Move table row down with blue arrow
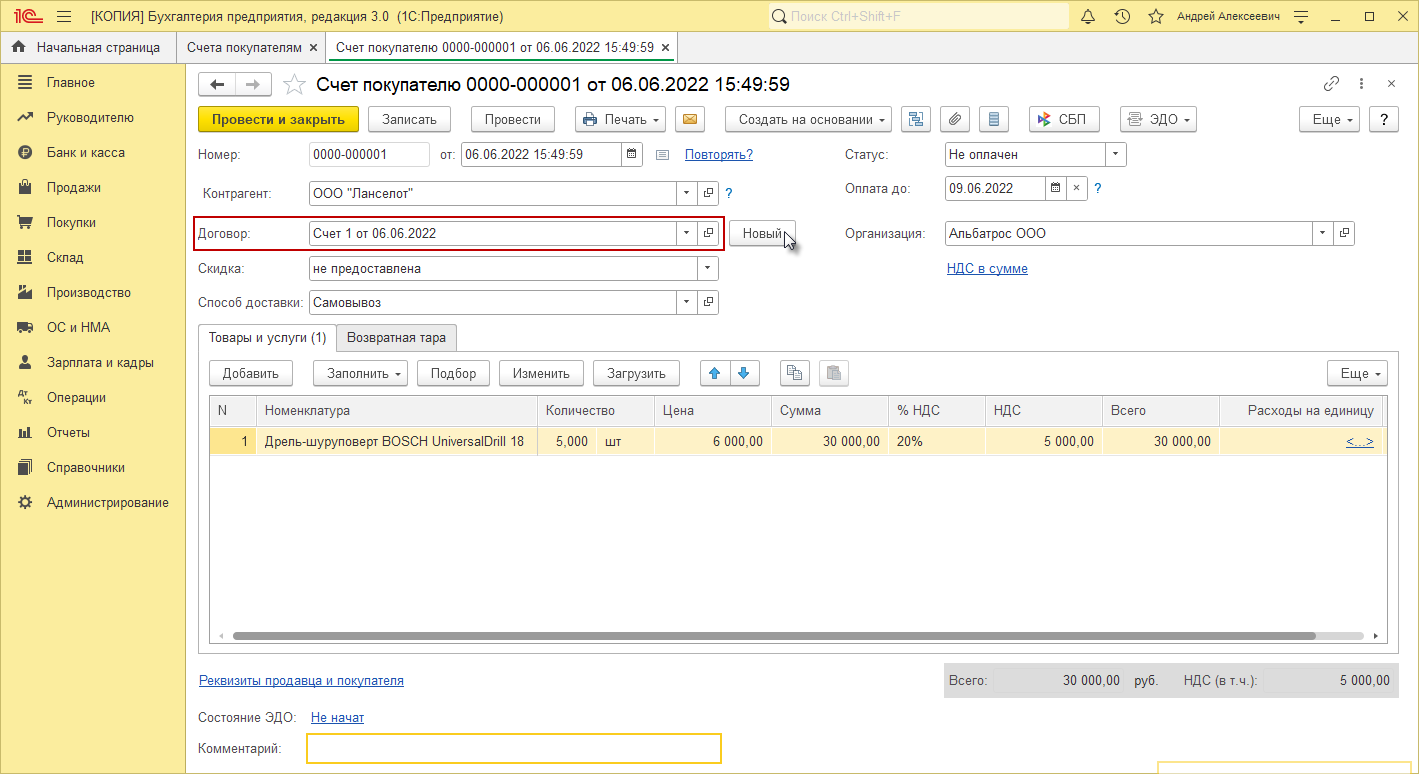The width and height of the screenshot is (1419, 774). coord(743,373)
